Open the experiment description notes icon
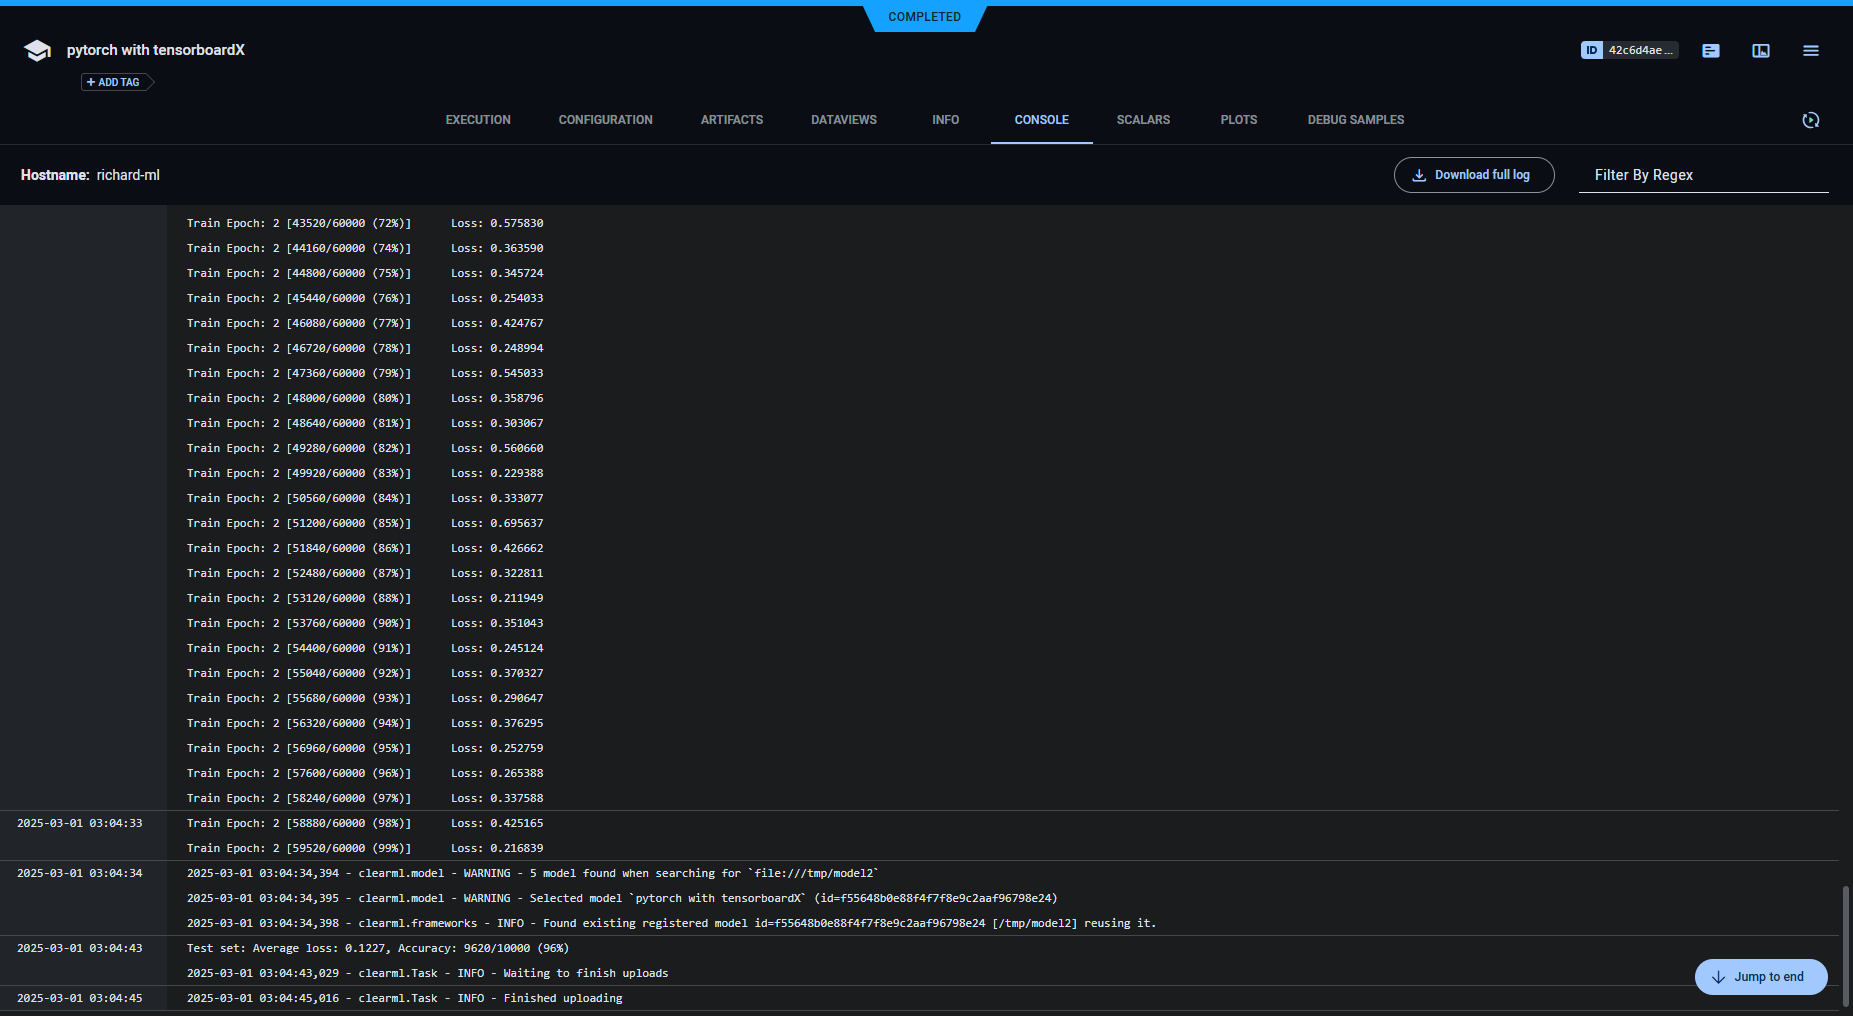1853x1016 pixels. point(1710,50)
